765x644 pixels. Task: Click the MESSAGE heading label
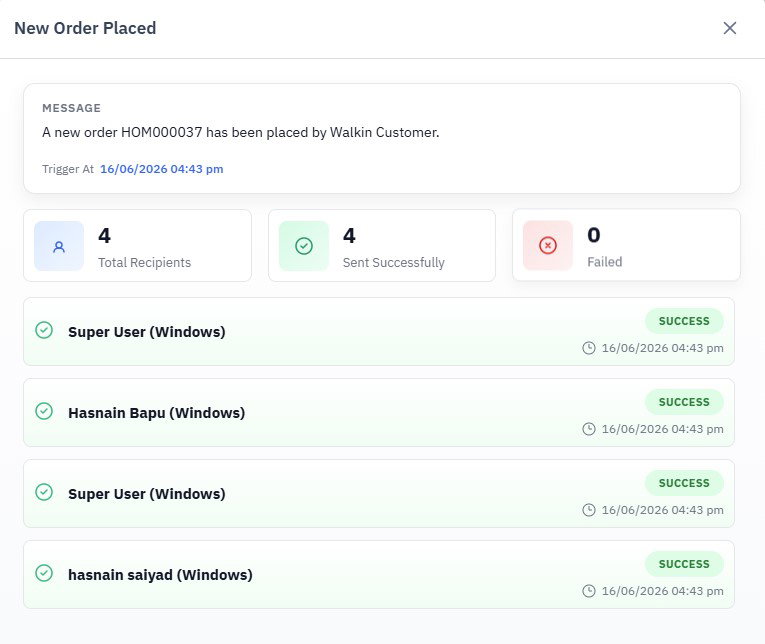[71, 108]
